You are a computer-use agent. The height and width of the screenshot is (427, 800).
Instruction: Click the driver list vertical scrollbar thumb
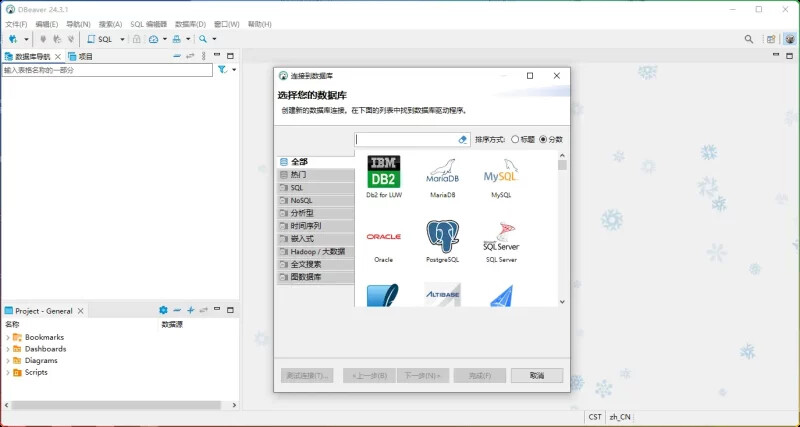tap(562, 165)
